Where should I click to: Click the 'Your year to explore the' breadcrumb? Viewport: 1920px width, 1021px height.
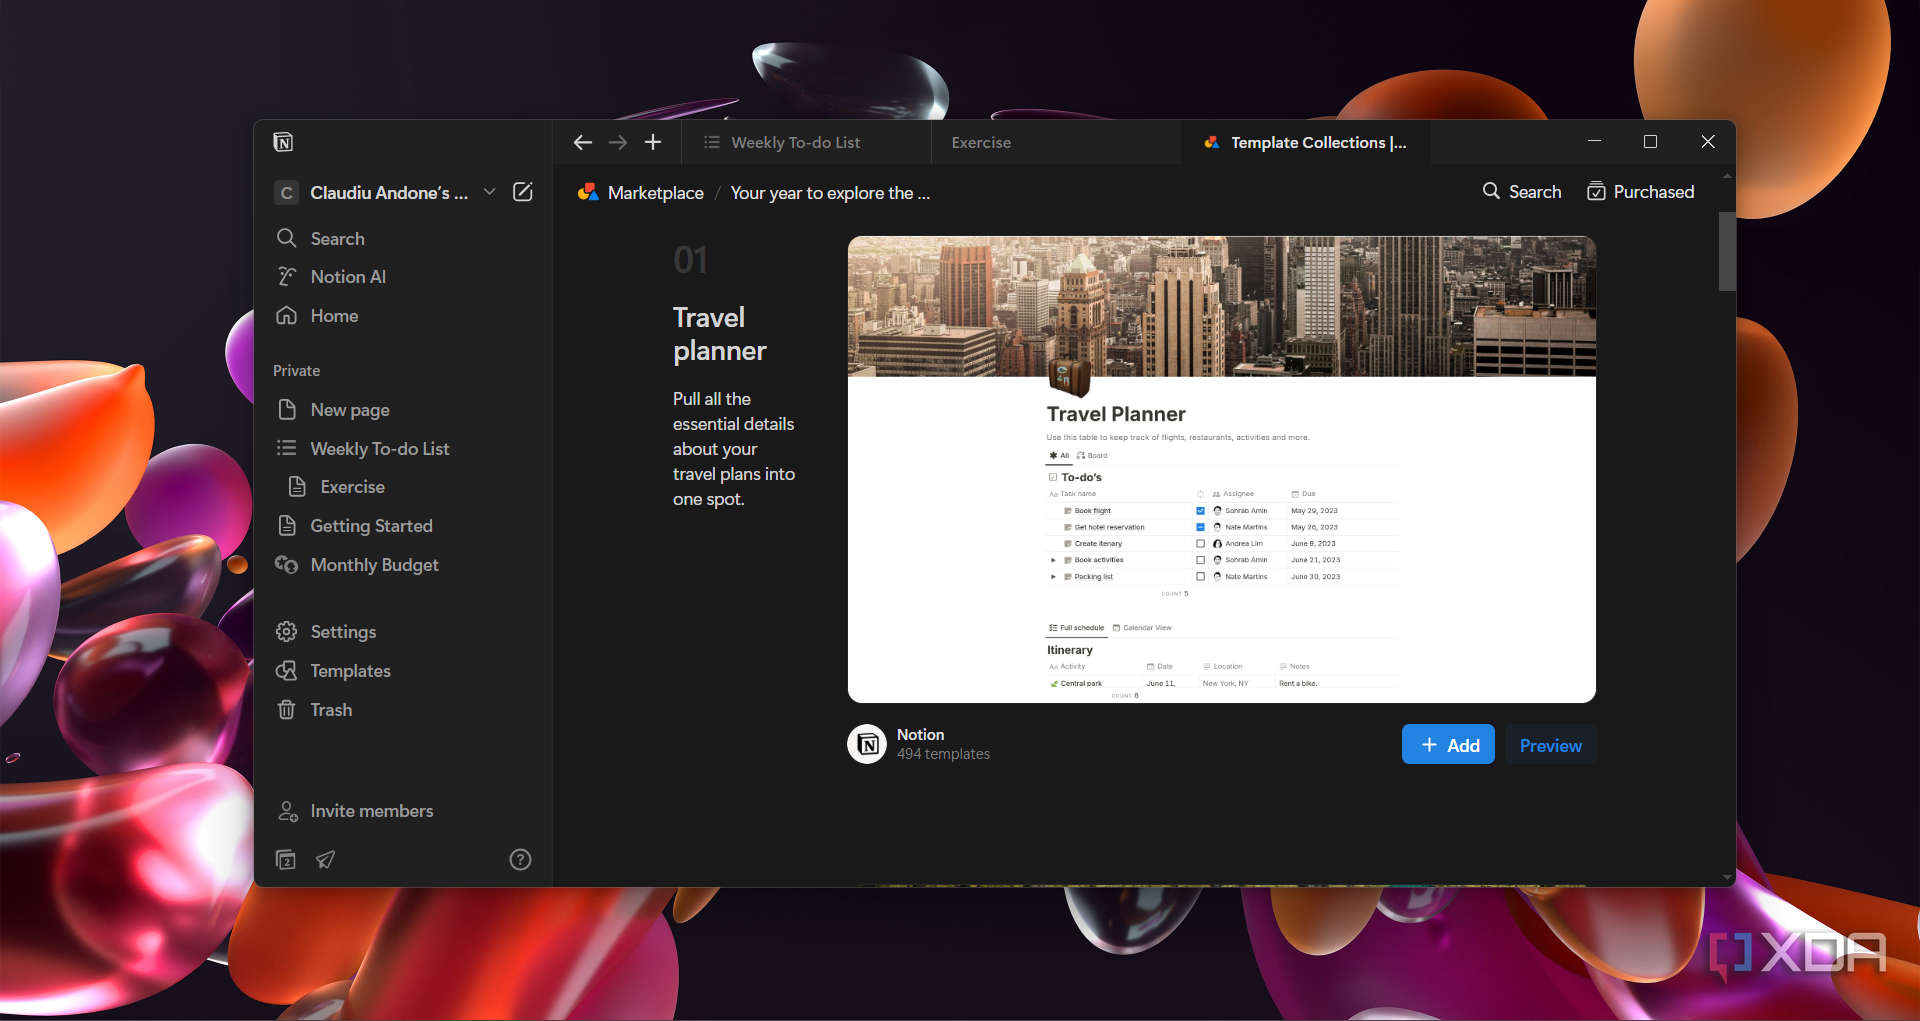point(830,193)
